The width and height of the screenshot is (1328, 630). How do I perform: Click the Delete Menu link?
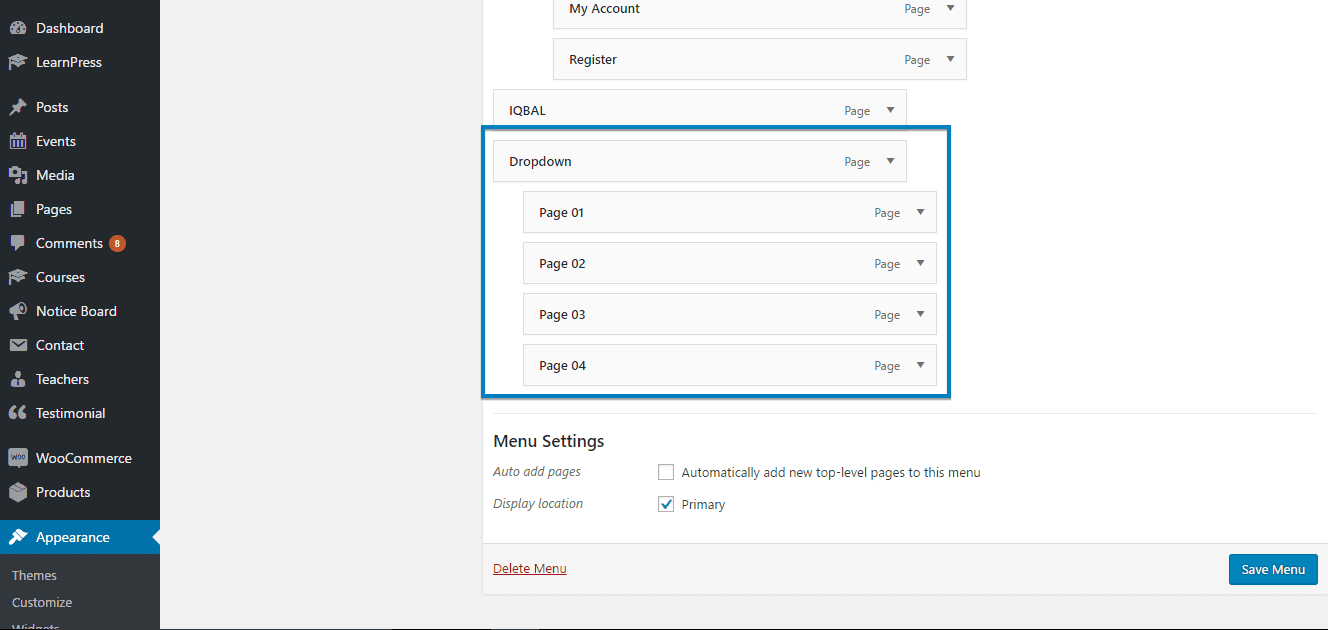point(529,568)
